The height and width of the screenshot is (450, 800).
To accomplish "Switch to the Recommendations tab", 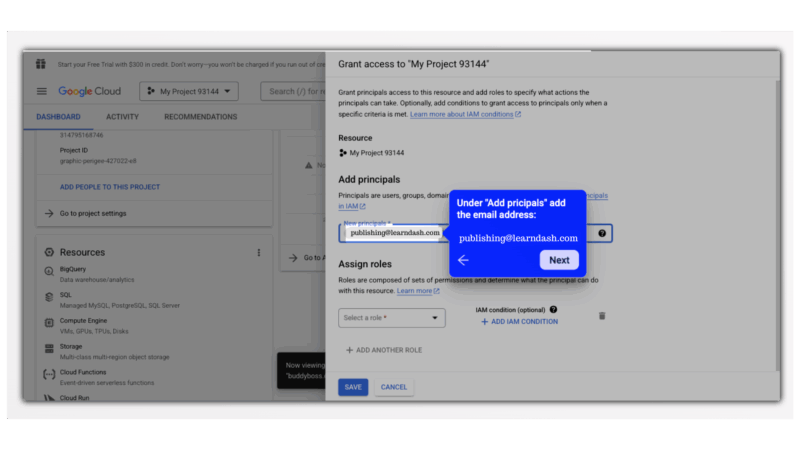I will 201,117.
